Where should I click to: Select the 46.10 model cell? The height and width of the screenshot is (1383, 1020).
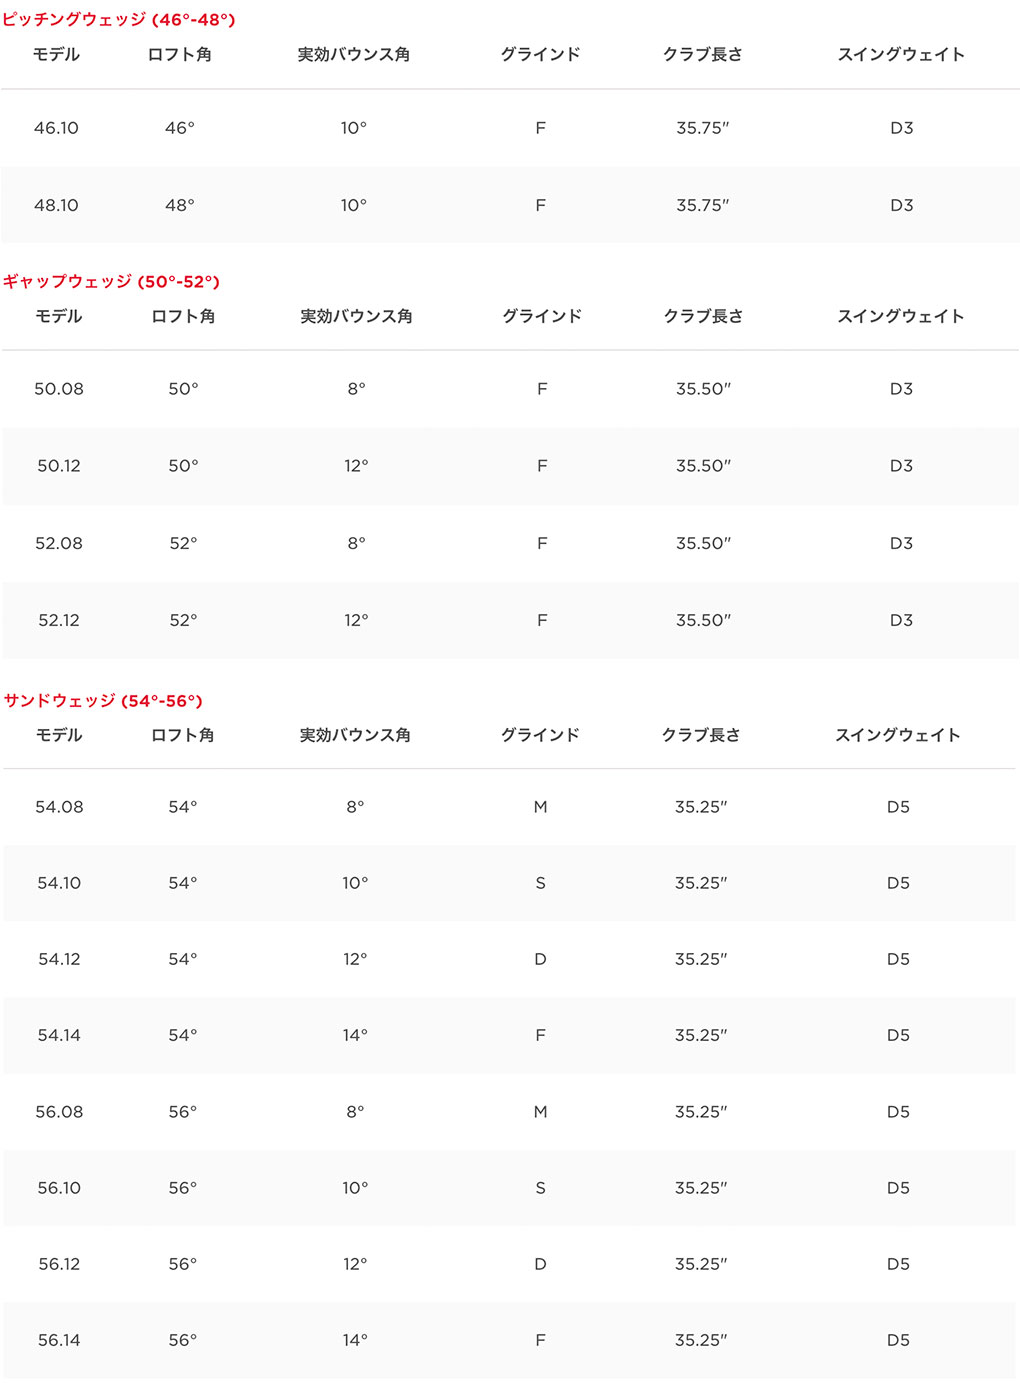tap(56, 128)
